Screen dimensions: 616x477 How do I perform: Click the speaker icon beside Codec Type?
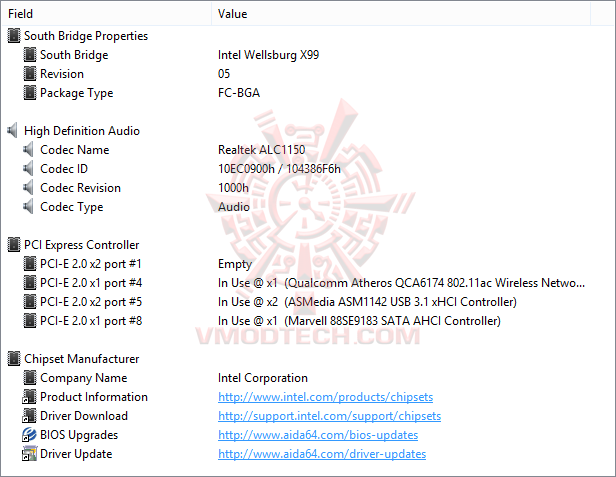[x=29, y=207]
